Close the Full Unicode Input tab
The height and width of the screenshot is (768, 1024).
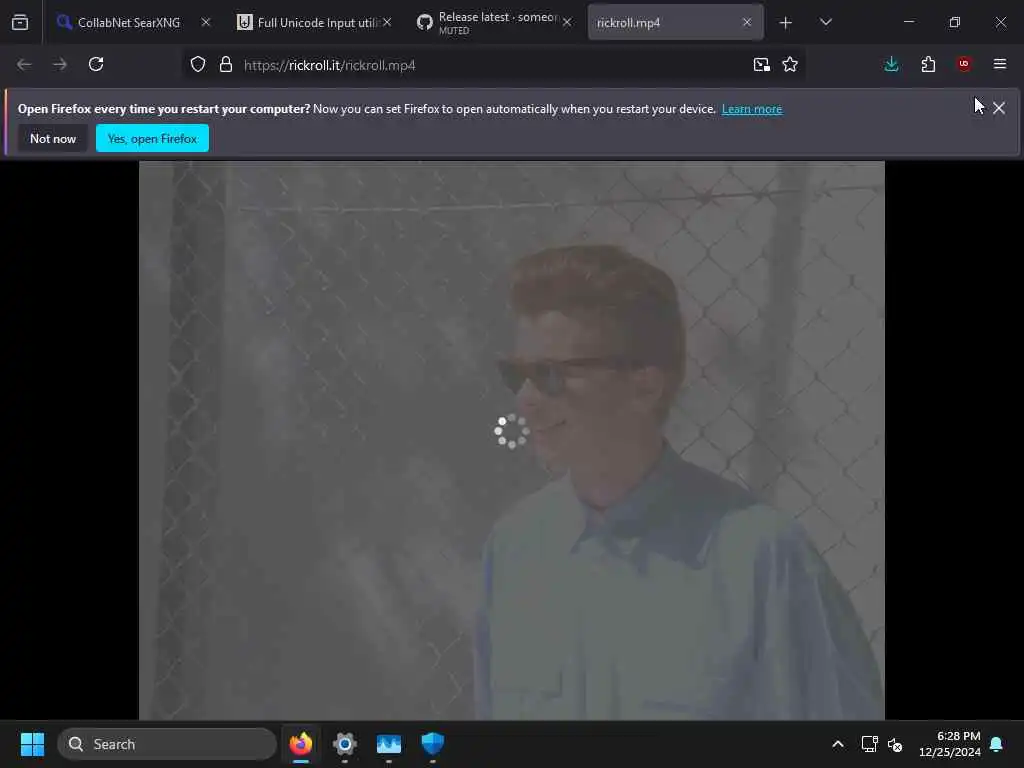point(387,22)
